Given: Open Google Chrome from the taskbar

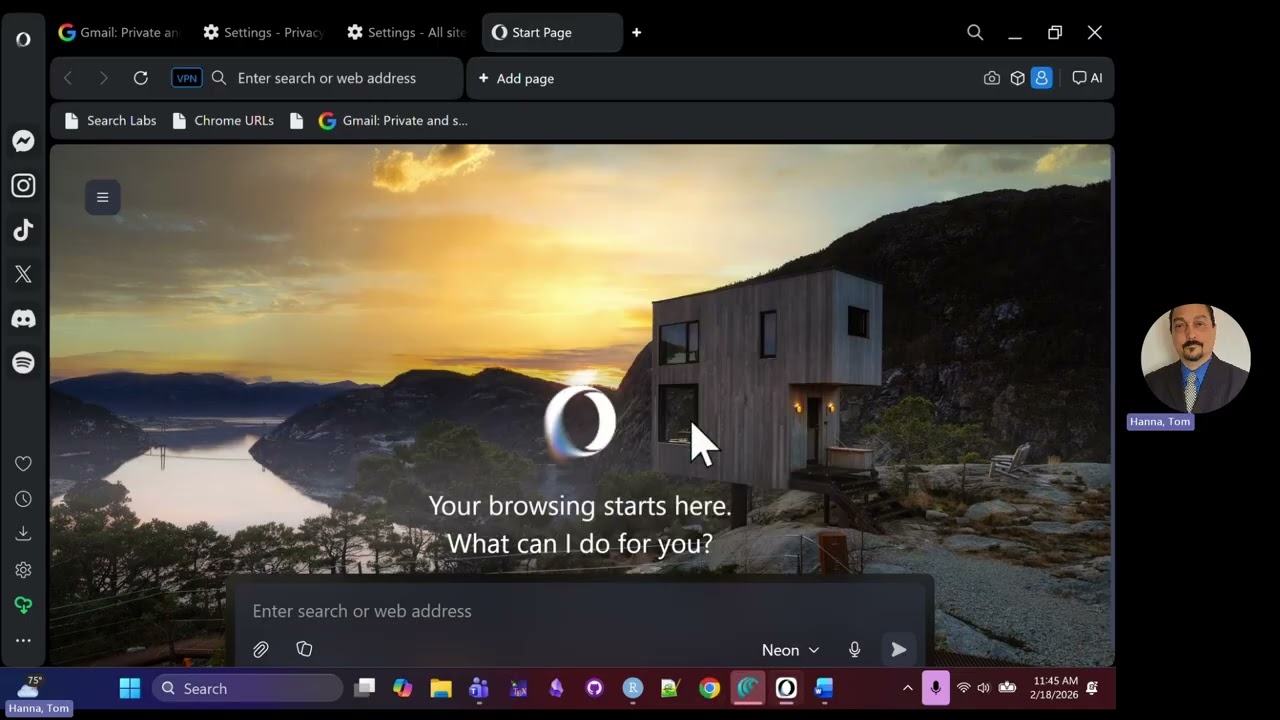Looking at the screenshot, I should (x=709, y=688).
